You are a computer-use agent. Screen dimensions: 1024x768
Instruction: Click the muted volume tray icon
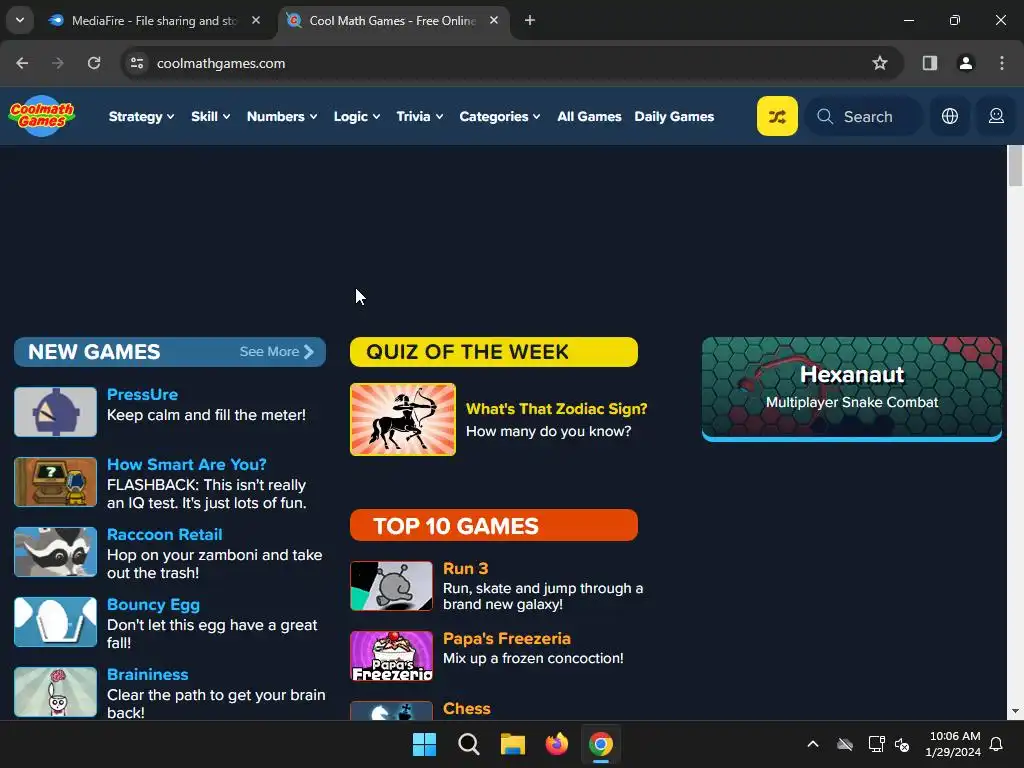click(x=902, y=744)
